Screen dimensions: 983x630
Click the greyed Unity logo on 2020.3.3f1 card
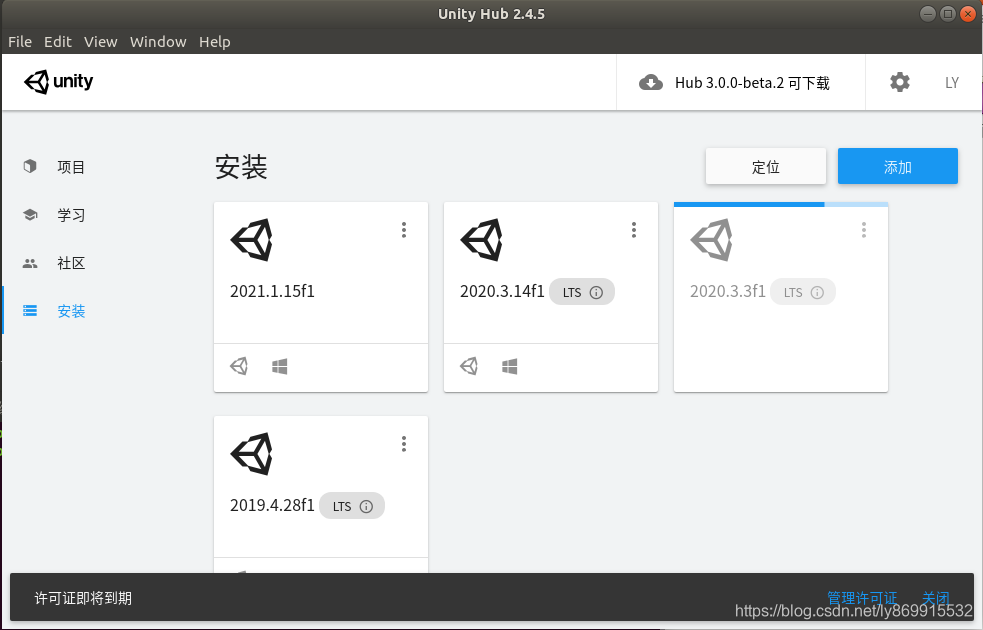712,239
